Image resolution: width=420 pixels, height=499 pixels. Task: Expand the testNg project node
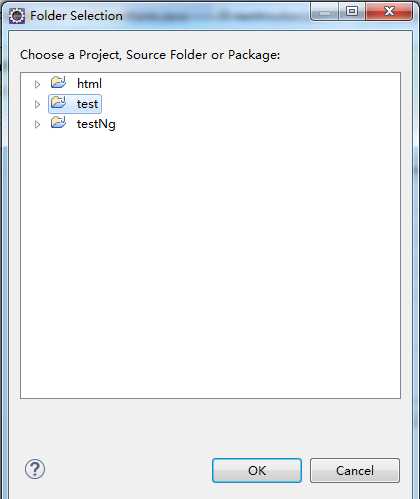pyautogui.click(x=37, y=125)
